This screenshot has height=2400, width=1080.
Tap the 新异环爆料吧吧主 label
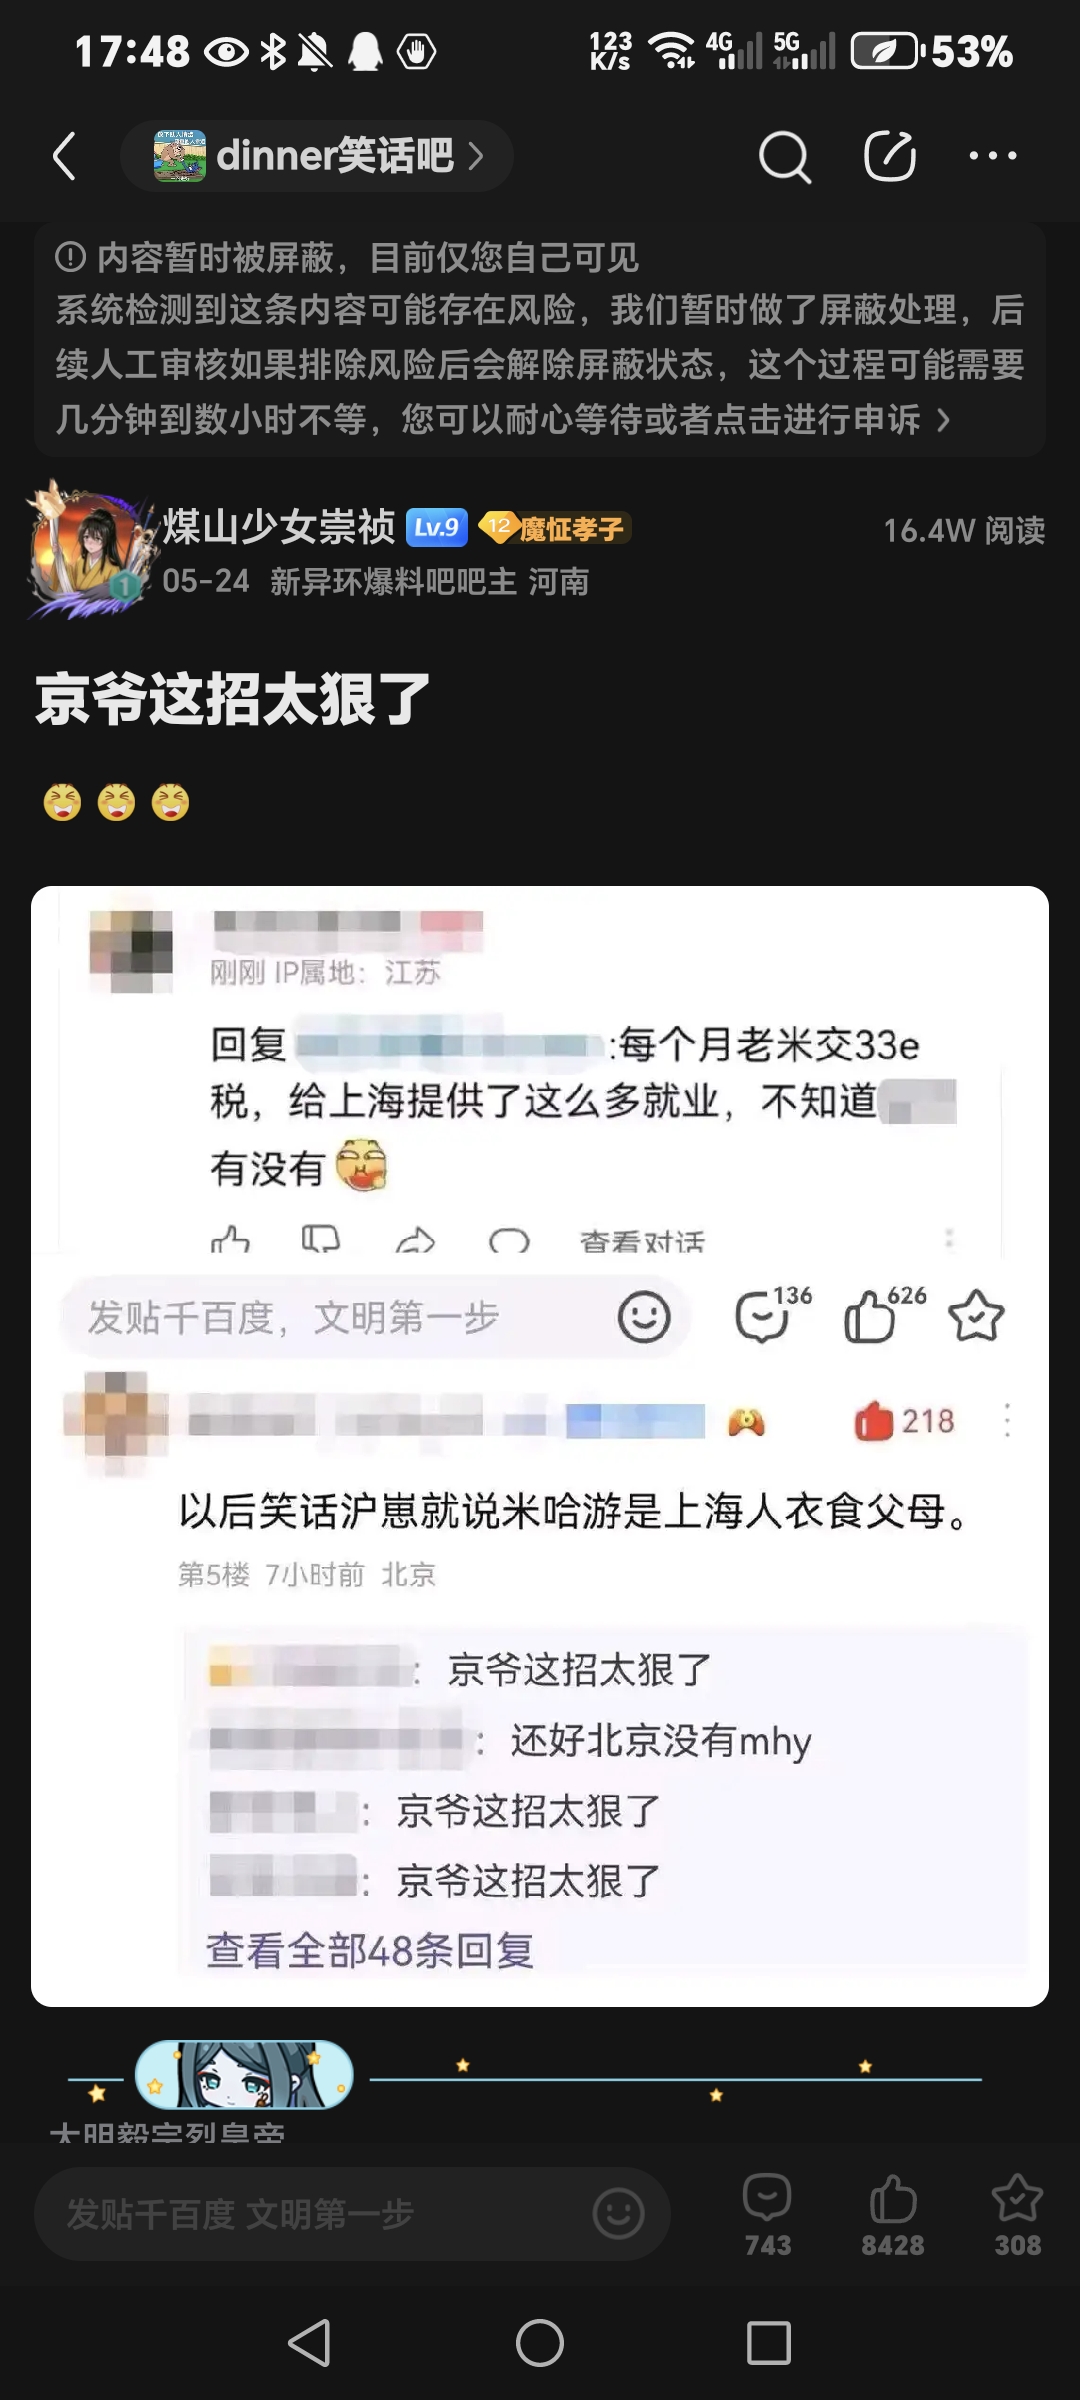[393, 581]
